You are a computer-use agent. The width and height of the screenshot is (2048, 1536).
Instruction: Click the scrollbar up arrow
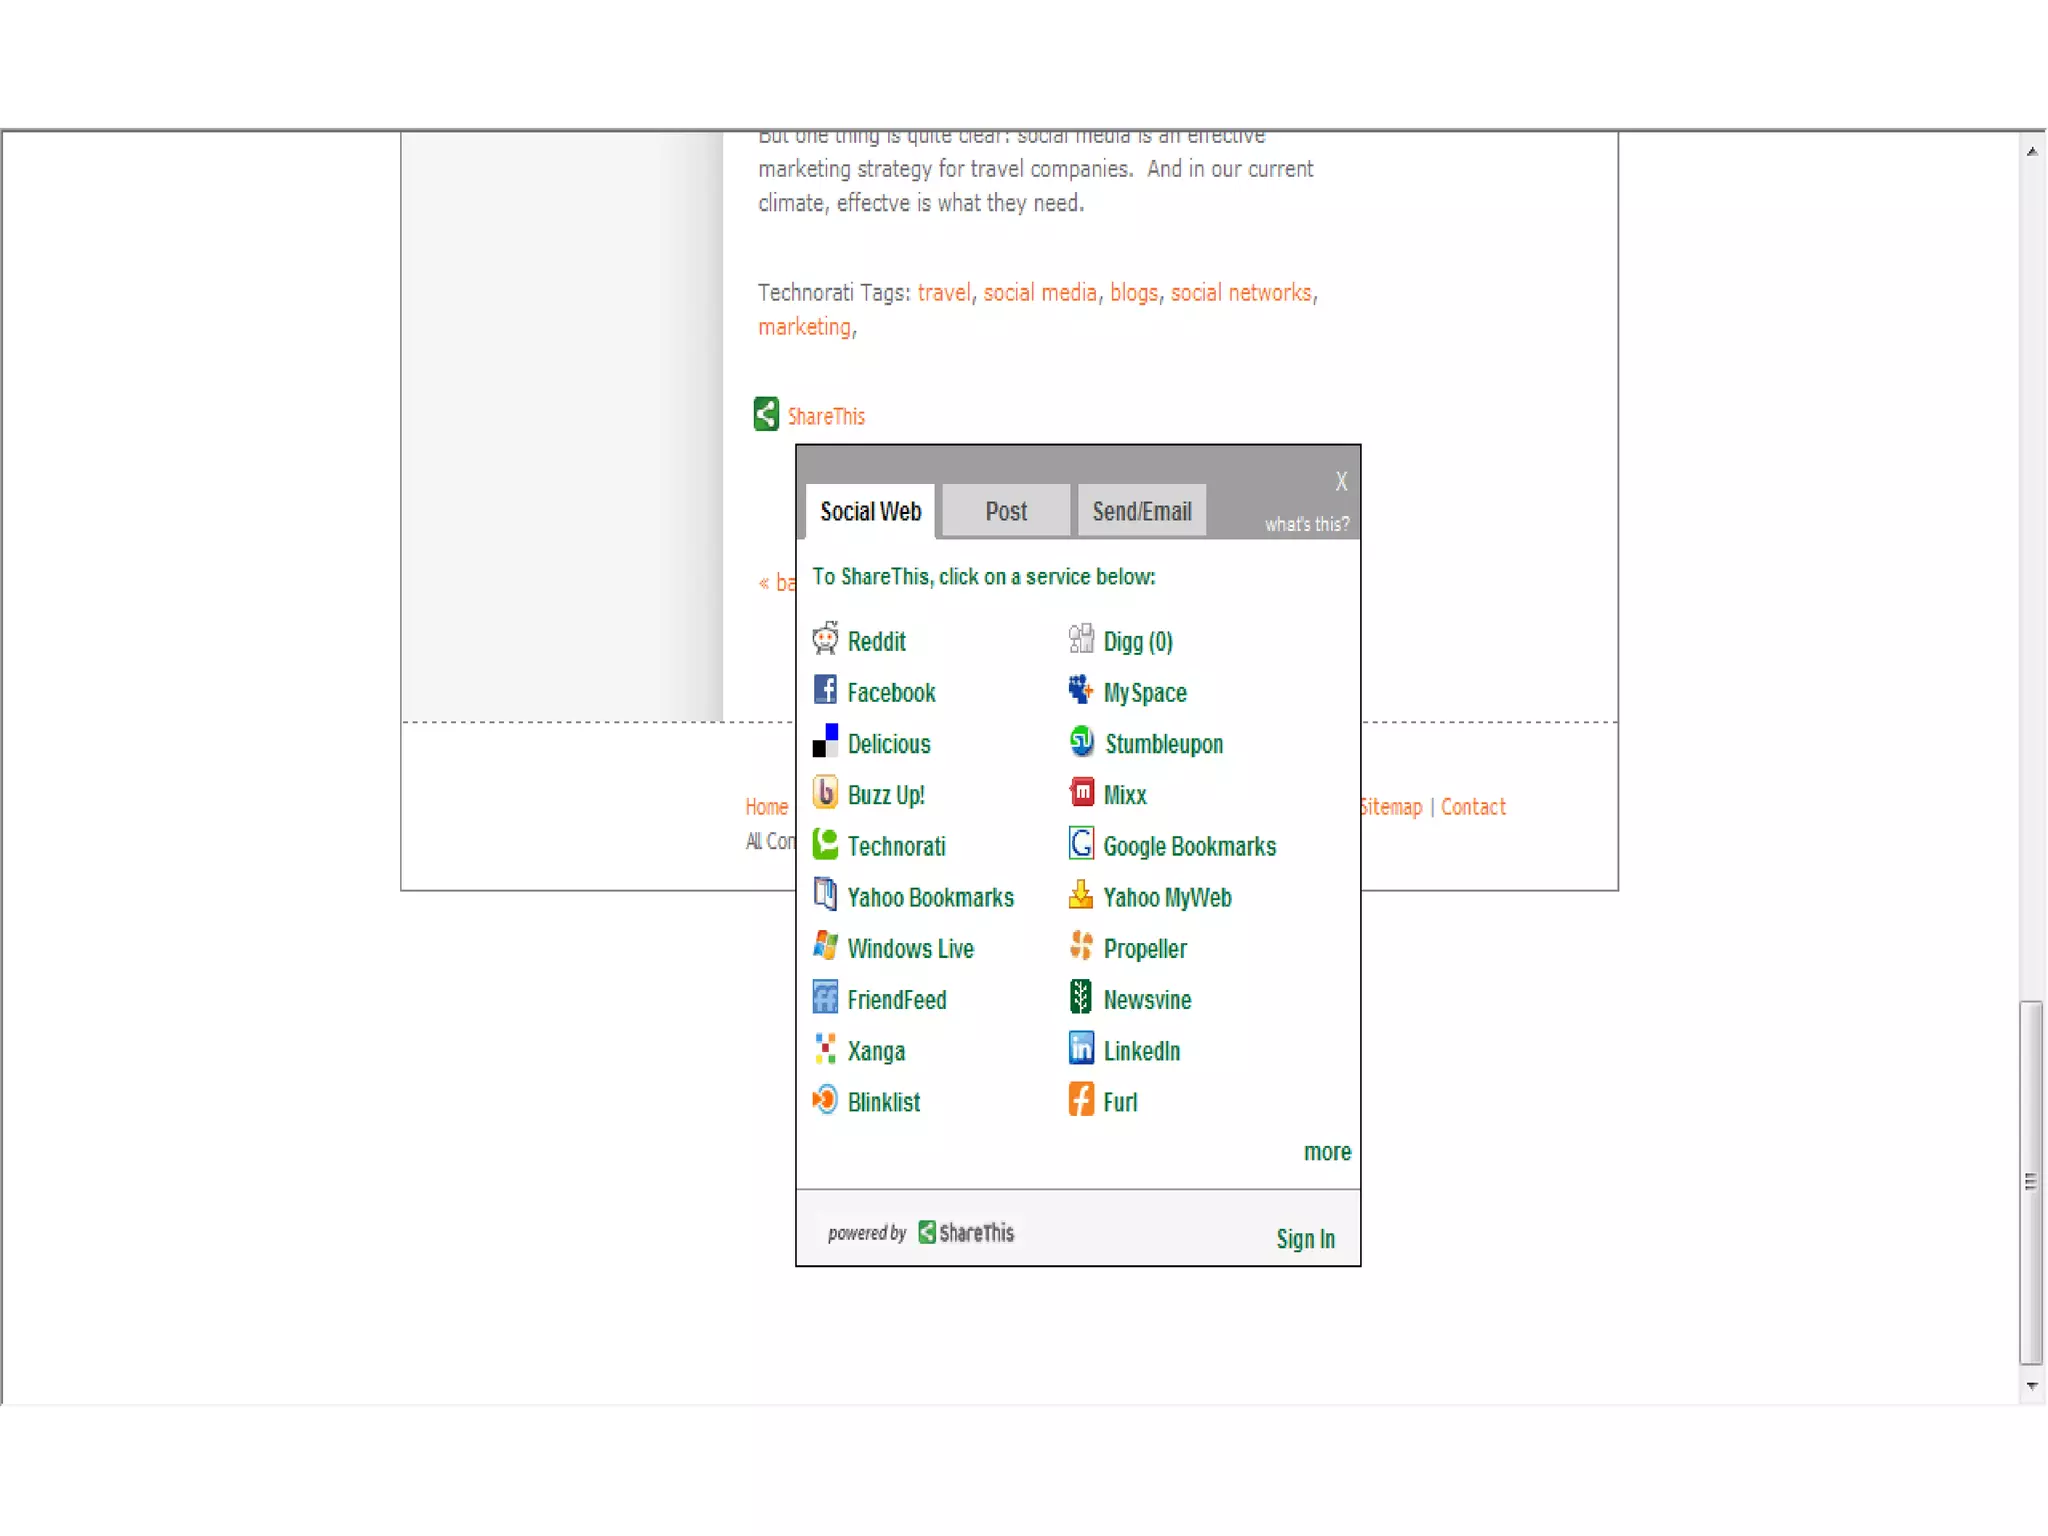pyautogui.click(x=2031, y=151)
